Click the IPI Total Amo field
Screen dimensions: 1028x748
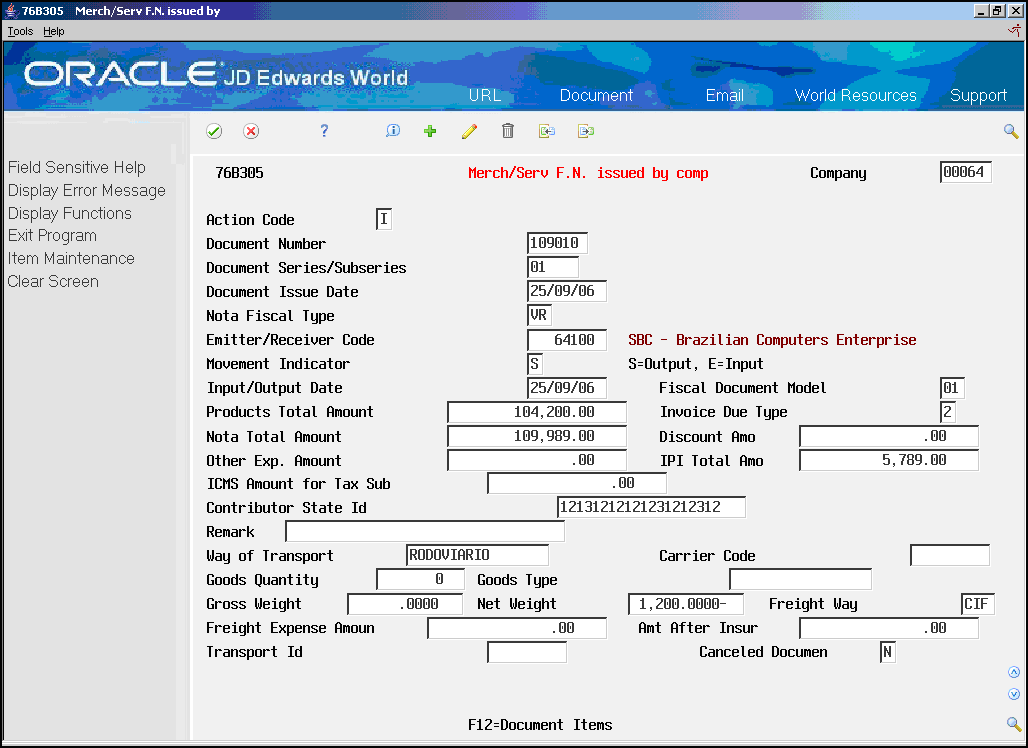tap(888, 460)
